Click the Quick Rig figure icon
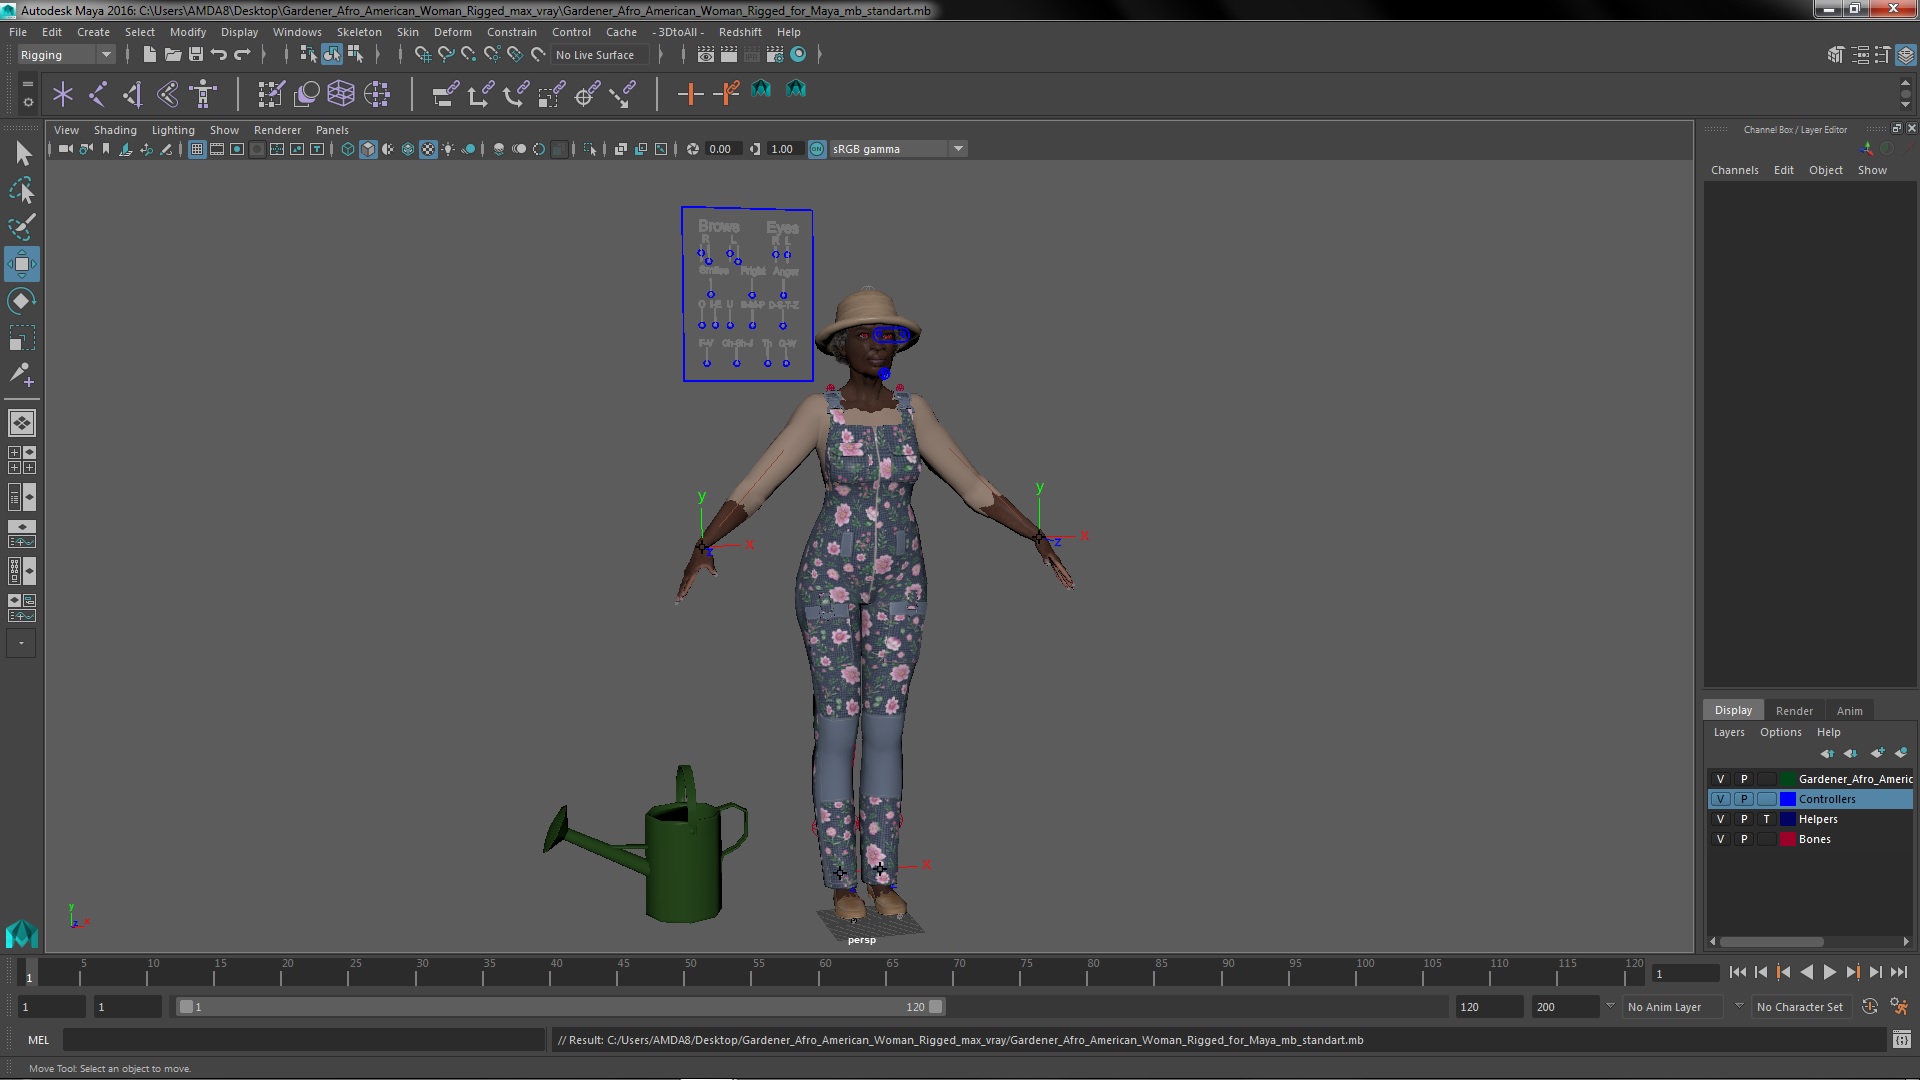 click(204, 95)
